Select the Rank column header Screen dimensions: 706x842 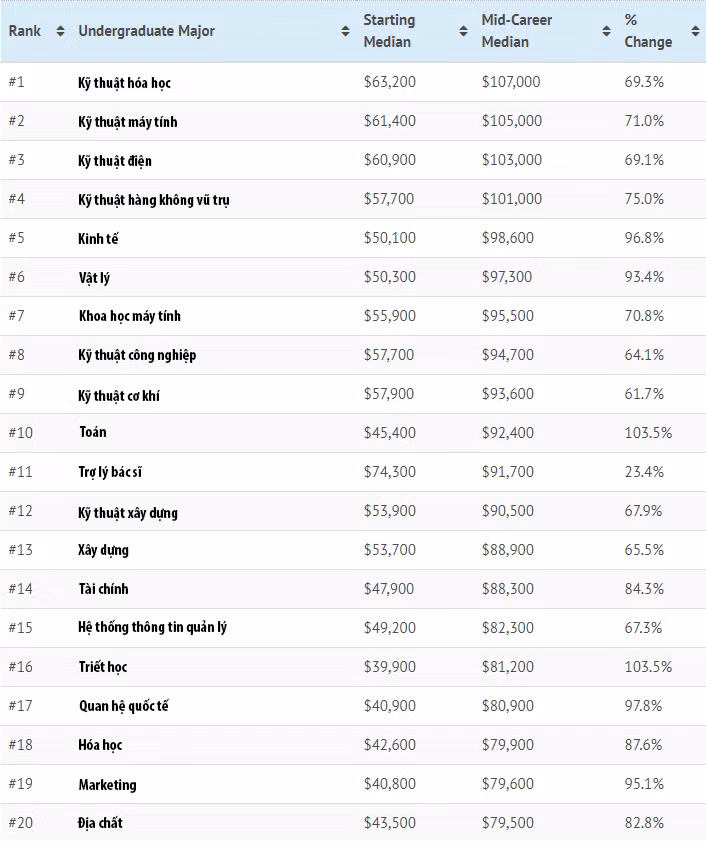click(x=25, y=31)
